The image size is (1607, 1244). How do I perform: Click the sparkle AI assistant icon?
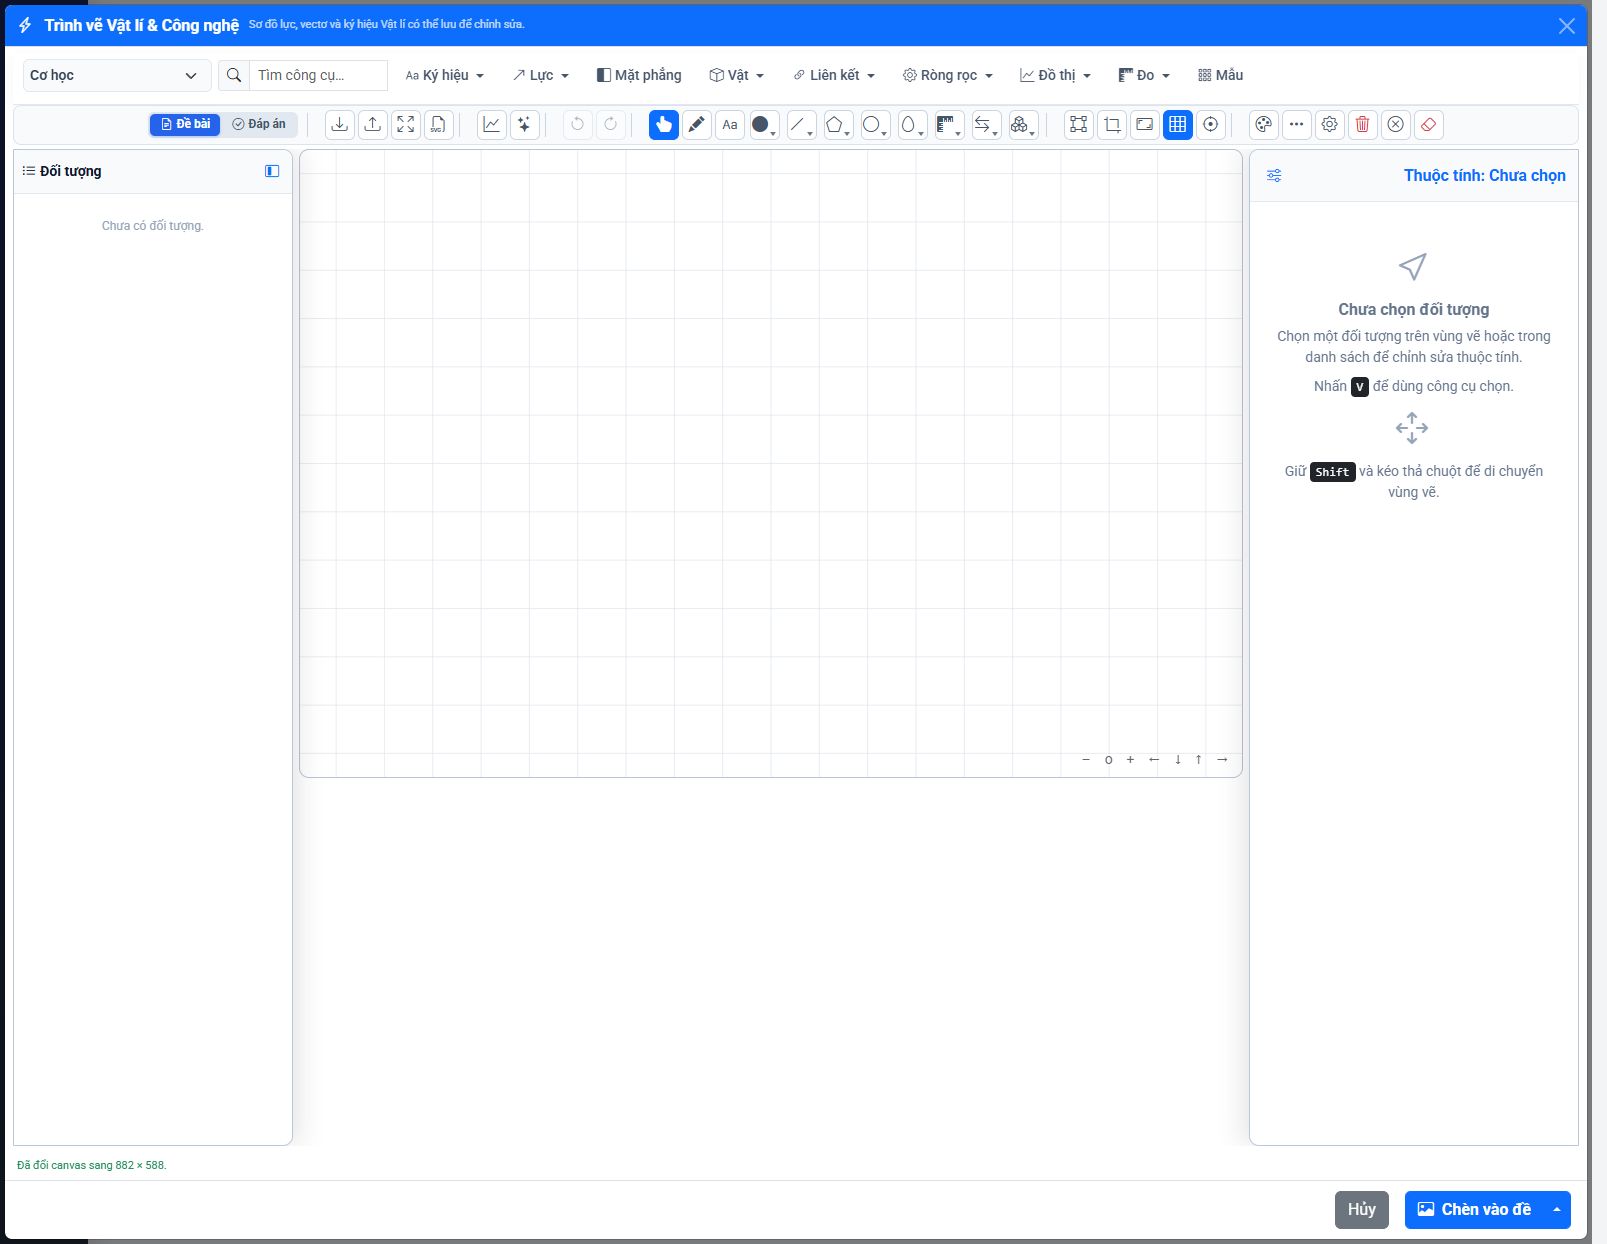[525, 125]
